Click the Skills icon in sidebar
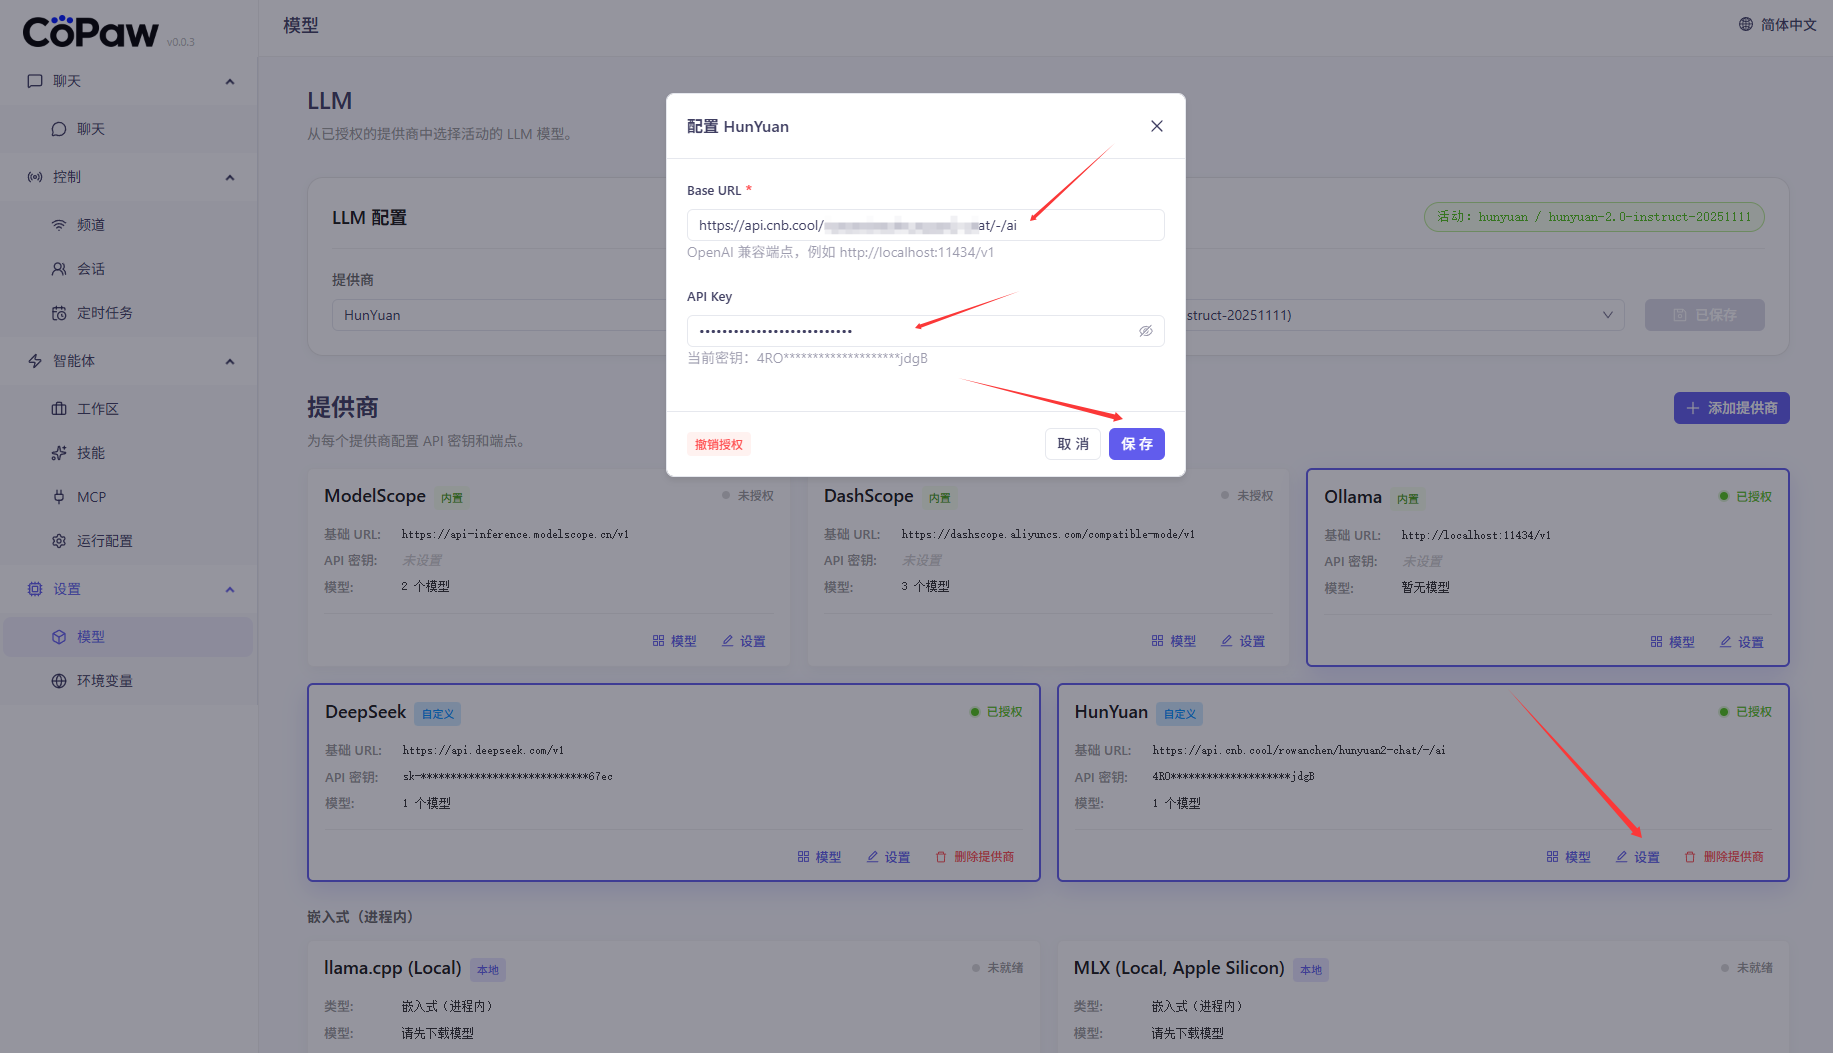The width and height of the screenshot is (1833, 1053). (x=59, y=453)
